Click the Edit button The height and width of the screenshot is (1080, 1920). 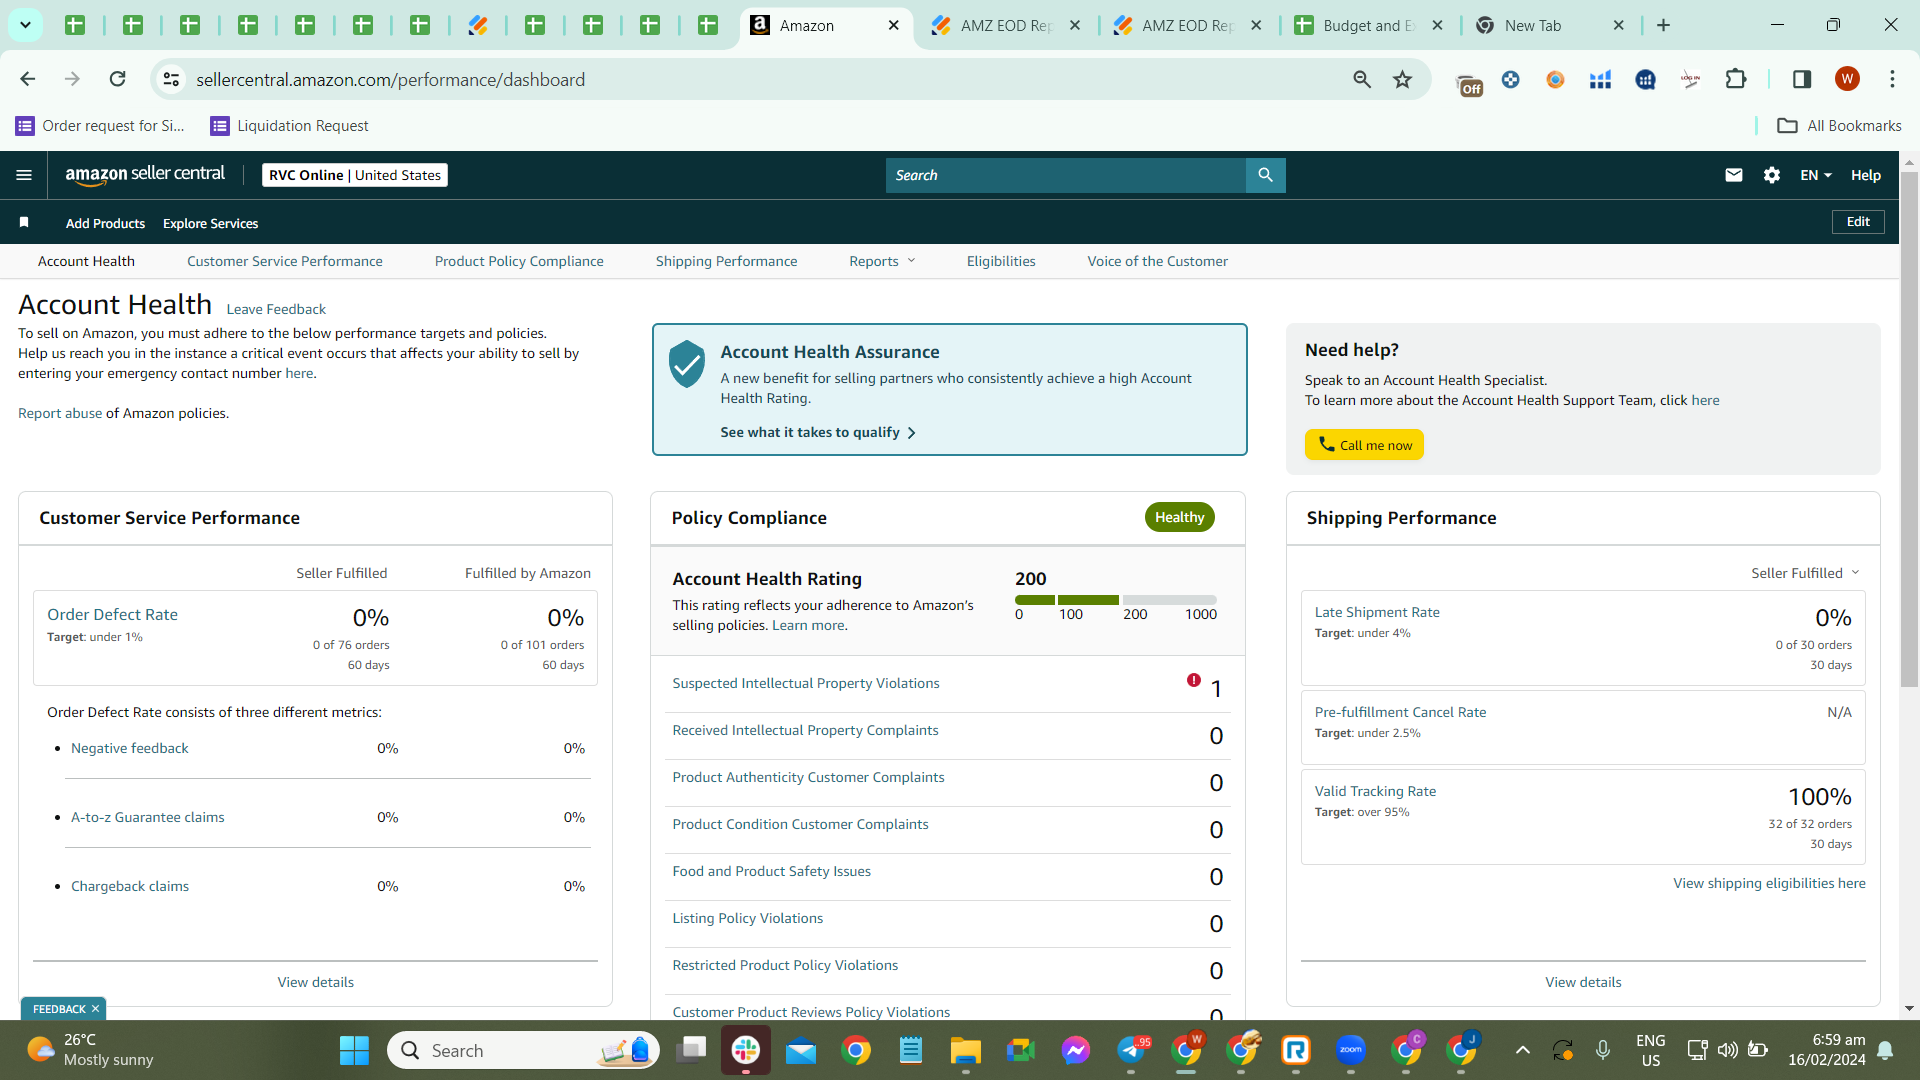(1858, 222)
